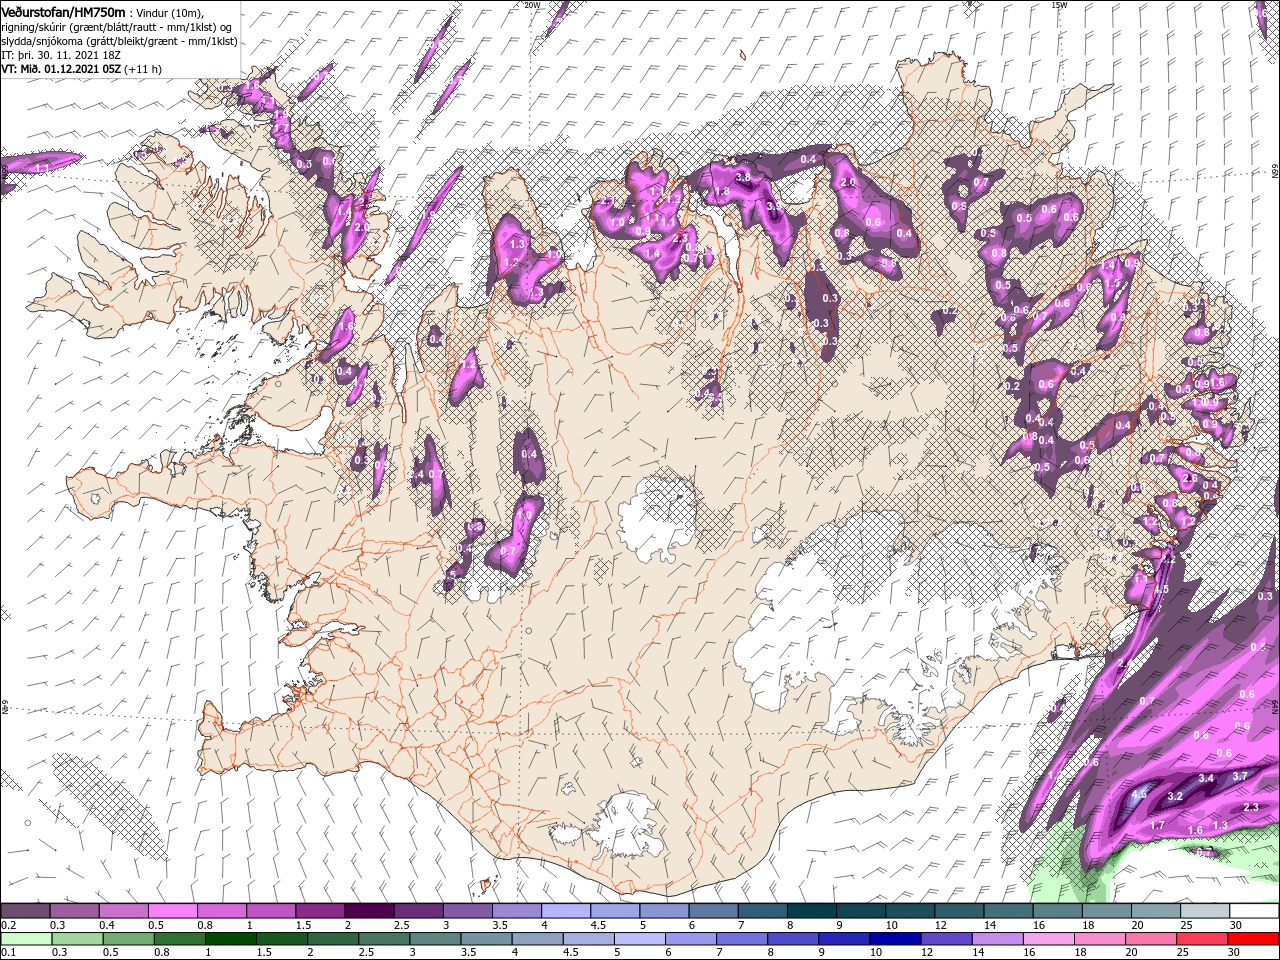
Task: Click the 2.3 value near the right map edge
Action: pyautogui.click(x=1250, y=807)
